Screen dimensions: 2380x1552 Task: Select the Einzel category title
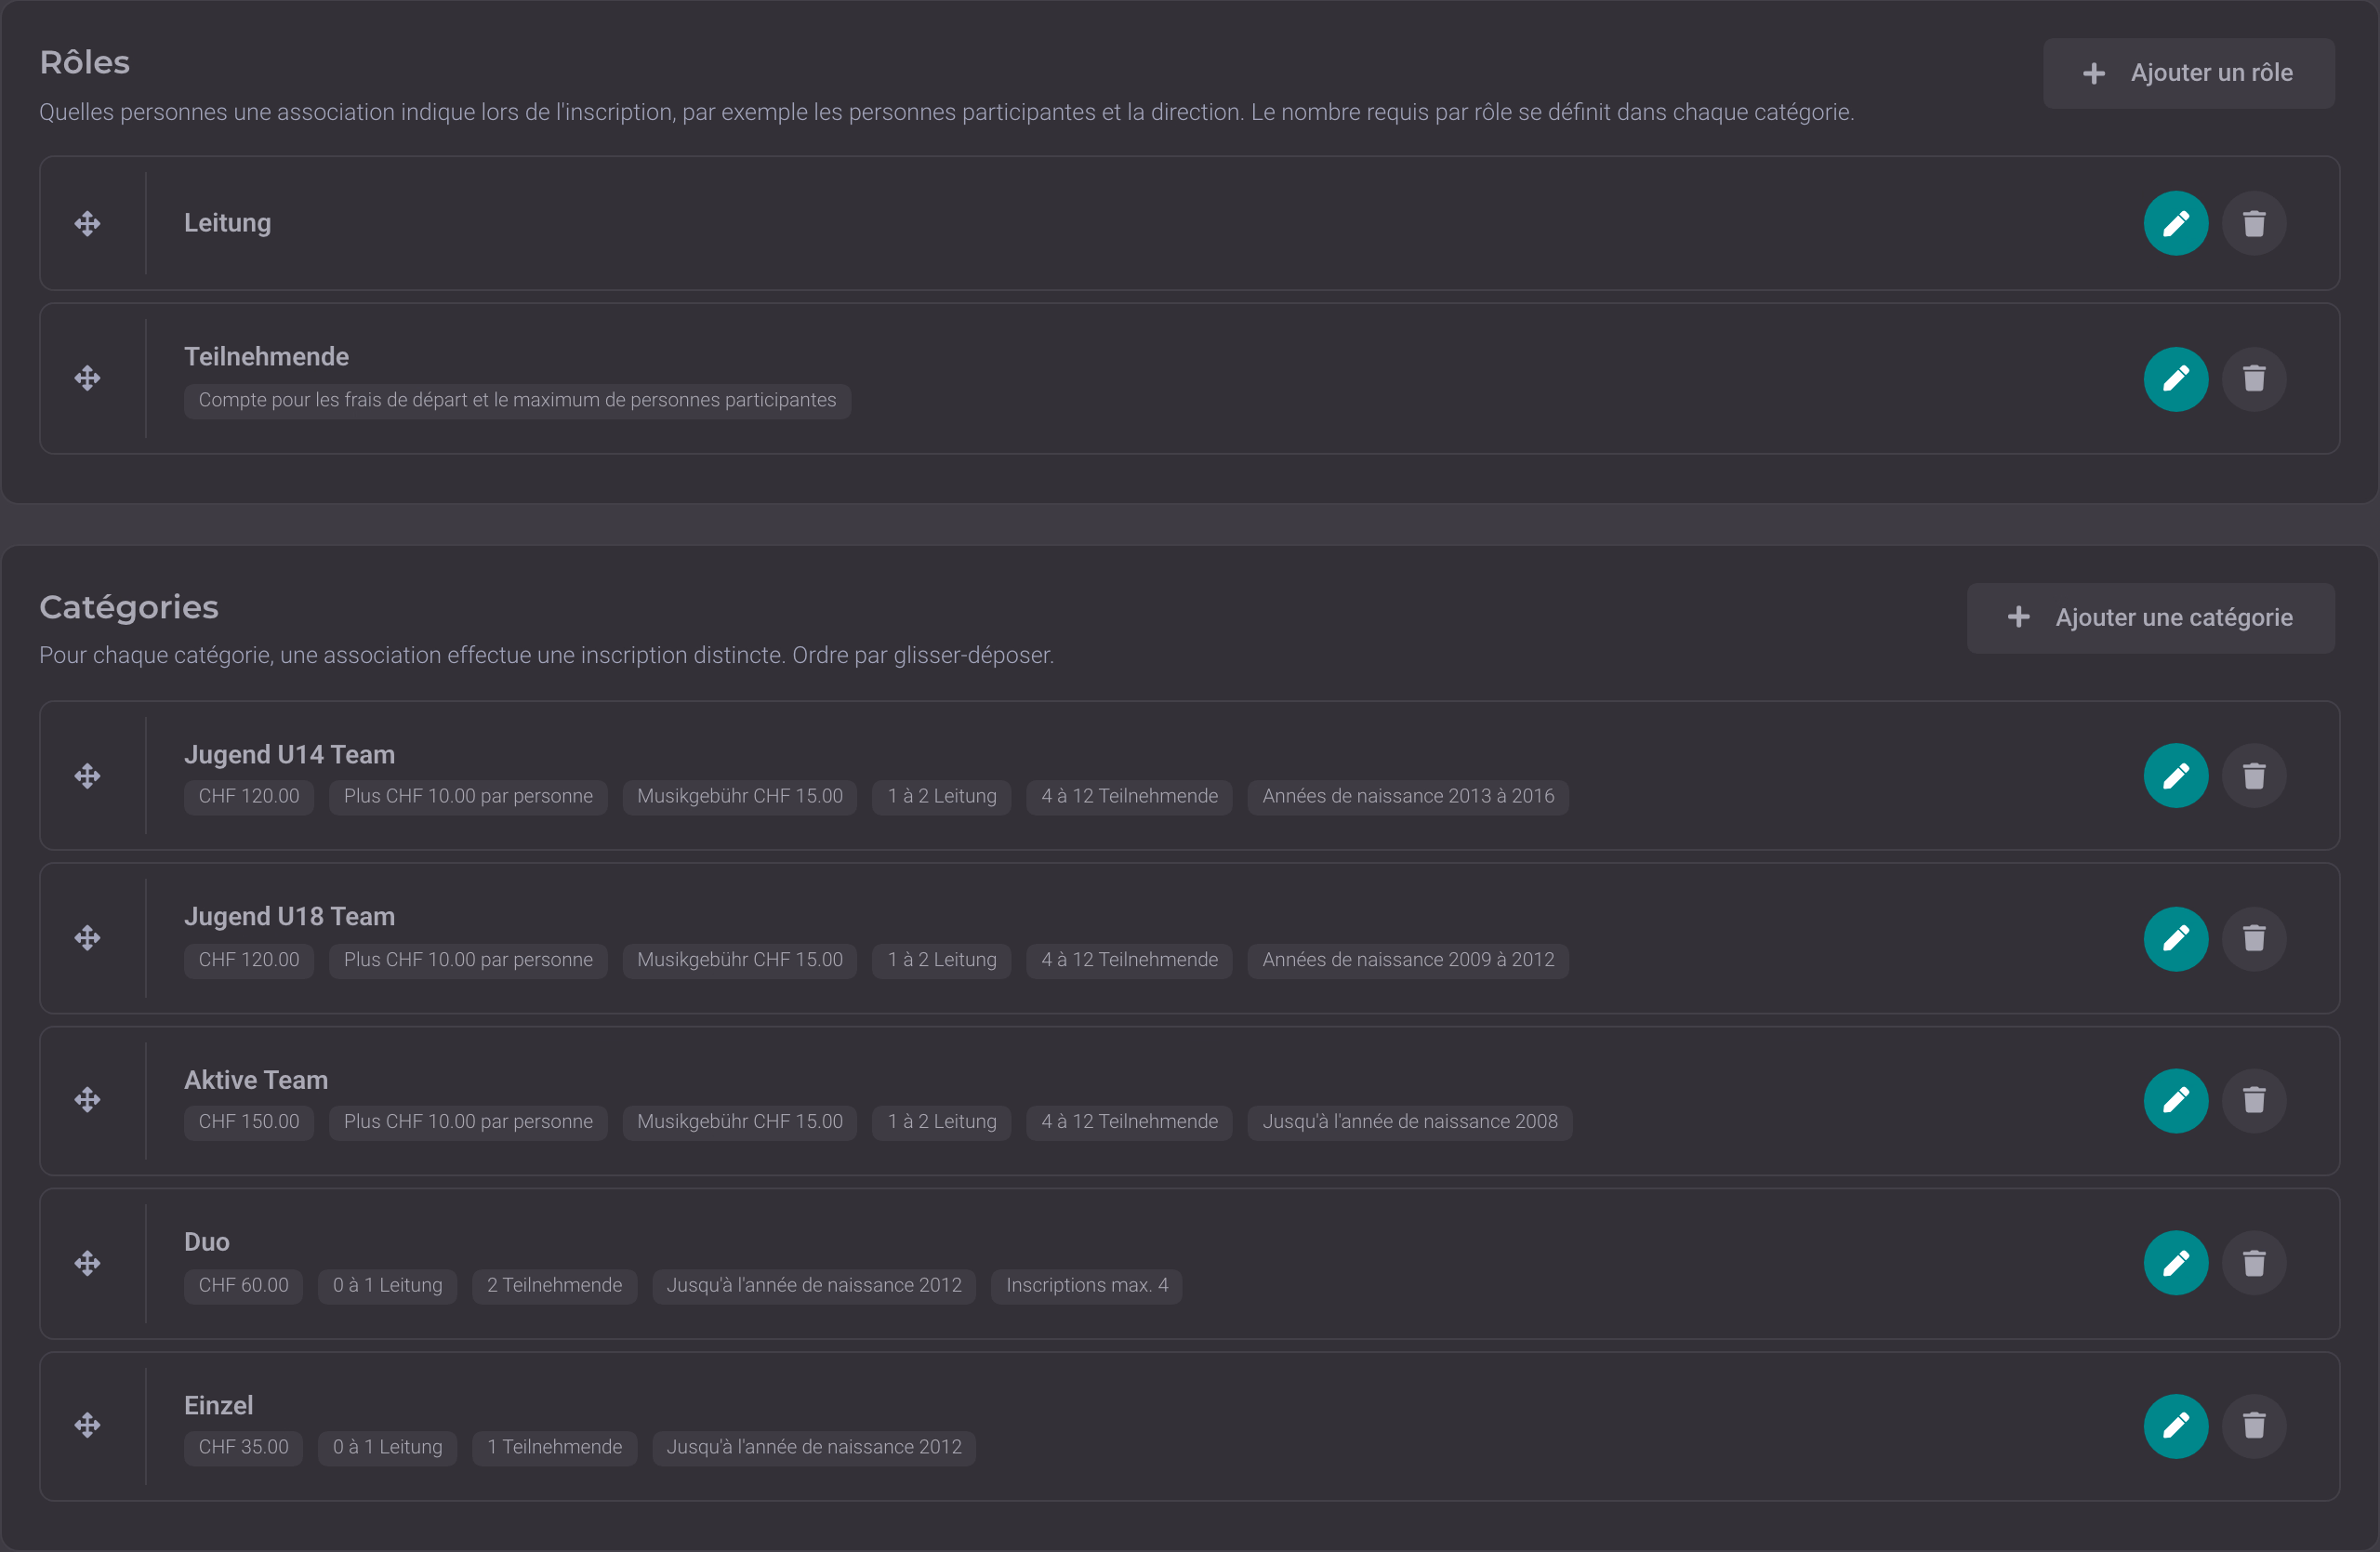[218, 1405]
